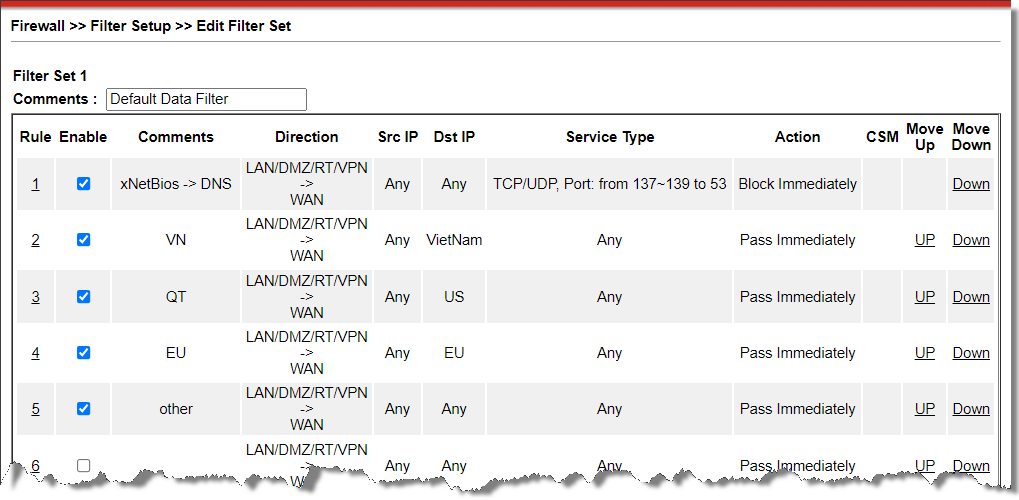Toggle the 'other' rule enable checkbox
Image resolution: width=1019 pixels, height=500 pixels.
tap(83, 409)
